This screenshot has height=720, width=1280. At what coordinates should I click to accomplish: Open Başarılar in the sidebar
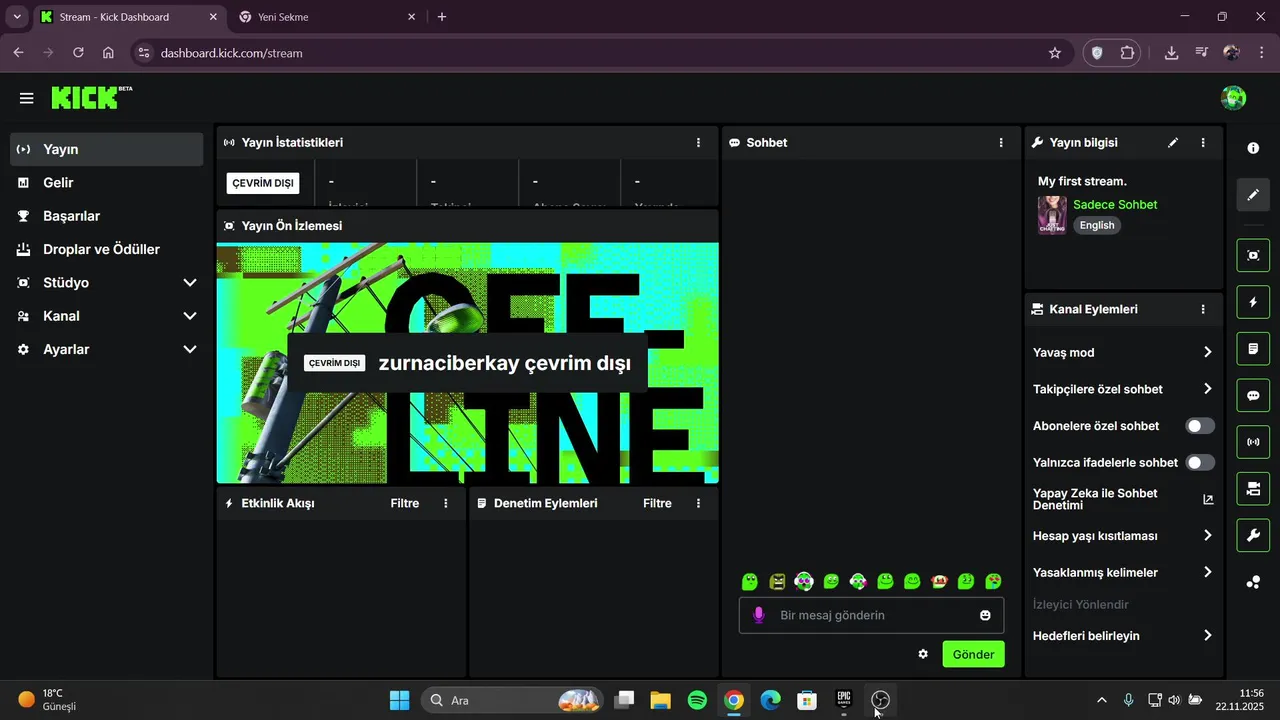(x=107, y=216)
